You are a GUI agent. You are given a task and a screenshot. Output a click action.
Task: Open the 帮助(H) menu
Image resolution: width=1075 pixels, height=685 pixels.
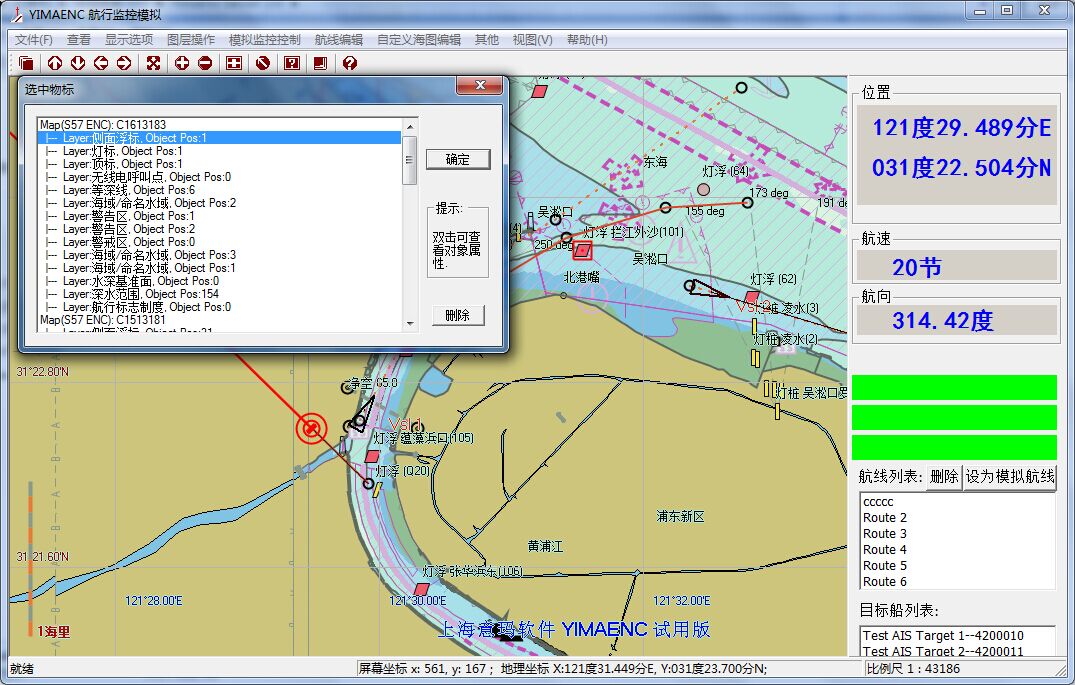point(588,40)
